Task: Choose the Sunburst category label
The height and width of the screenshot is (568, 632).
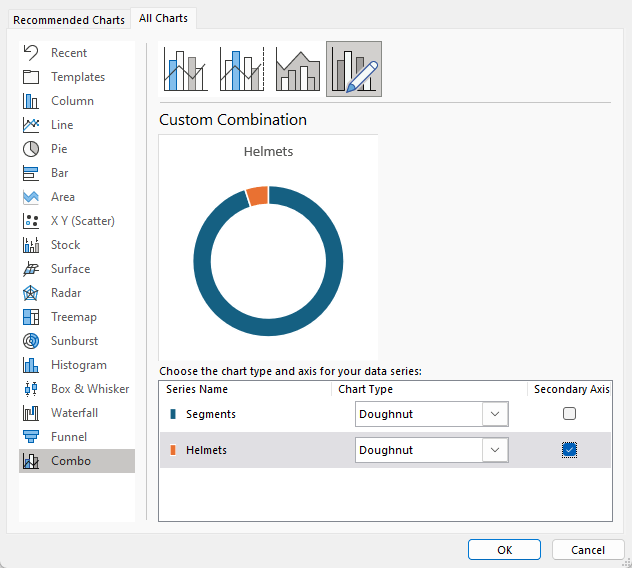Action: [x=75, y=341]
